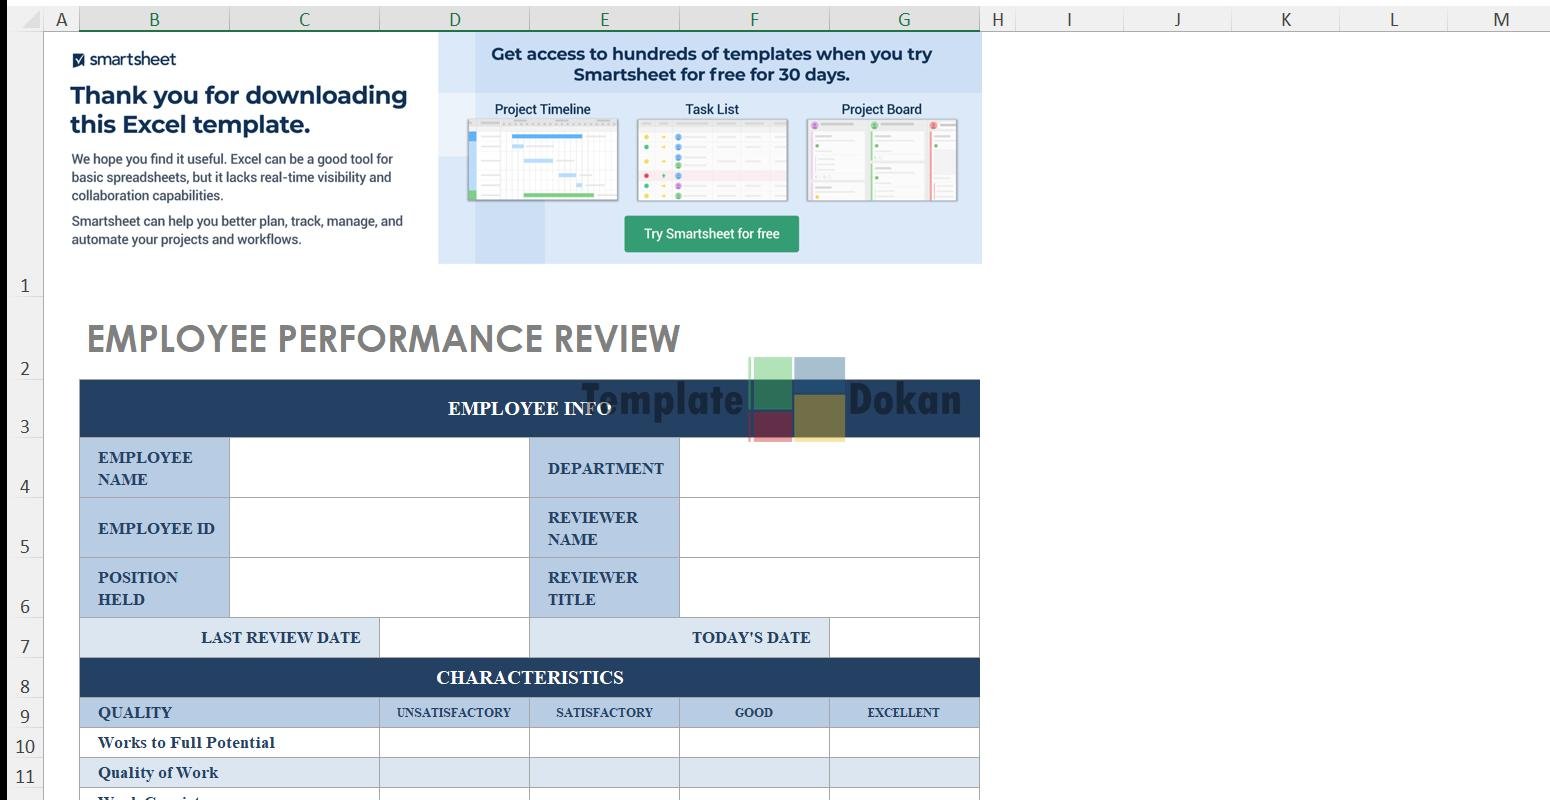Click the empty Employee Name input cell
The image size is (1550, 800).
379,468
